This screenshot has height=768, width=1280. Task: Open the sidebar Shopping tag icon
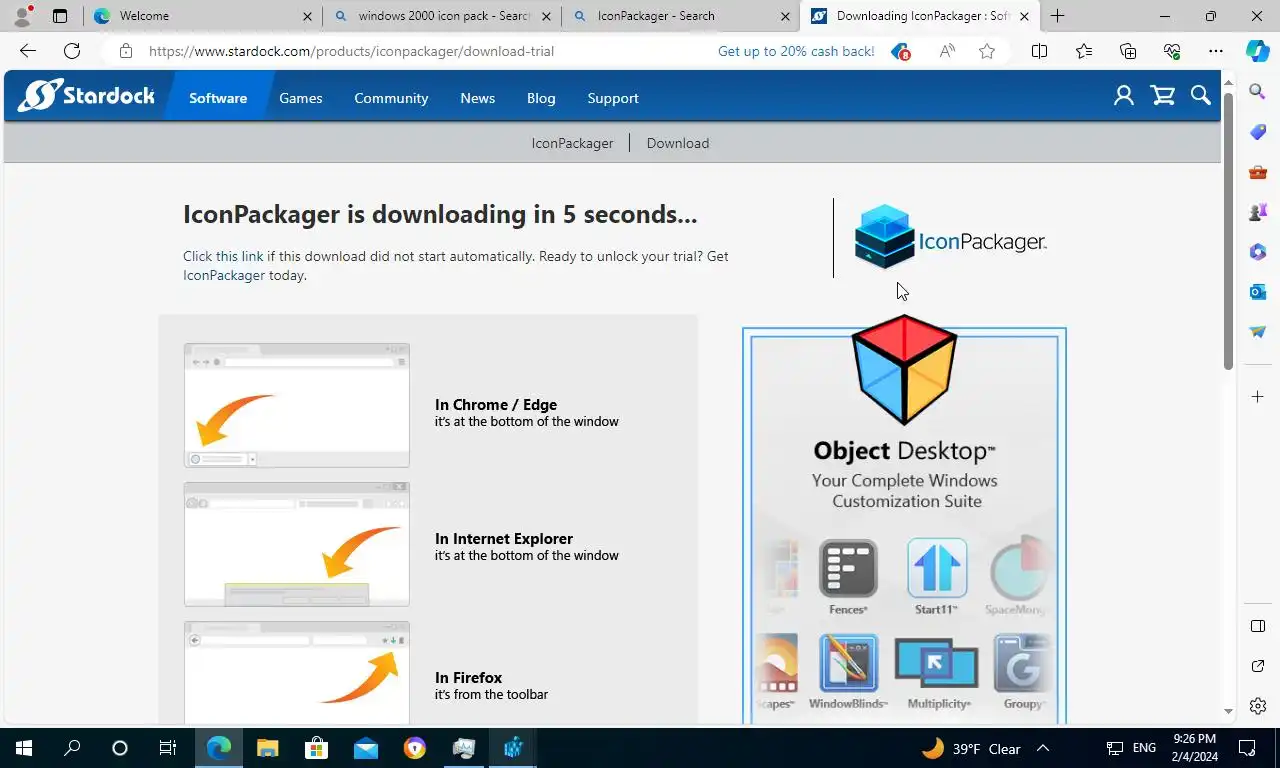tap(1258, 132)
